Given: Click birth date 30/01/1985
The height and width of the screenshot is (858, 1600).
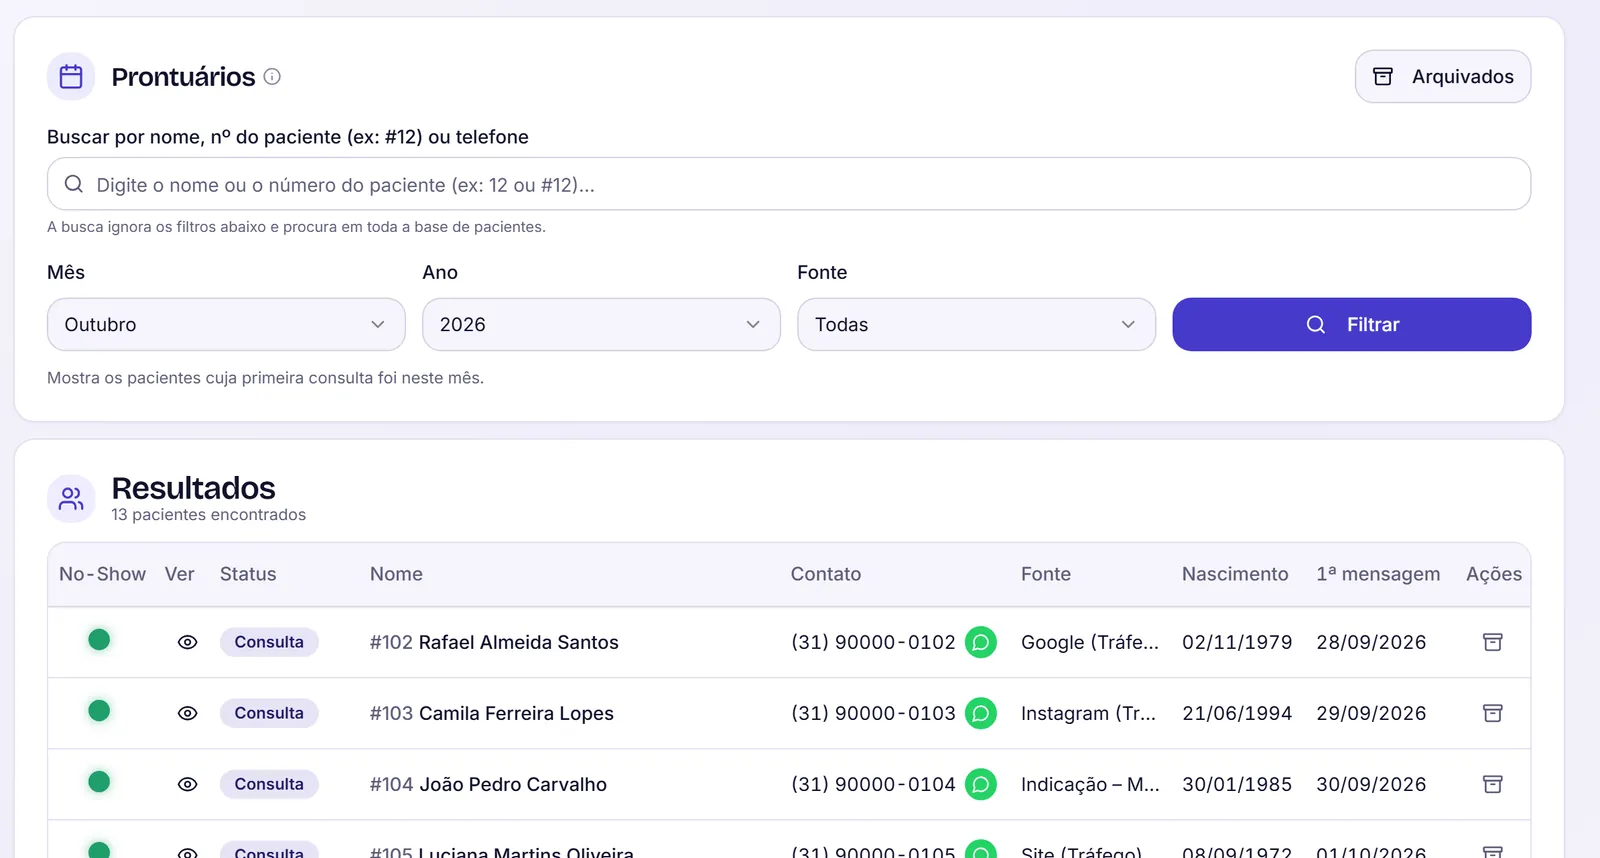Looking at the screenshot, I should point(1237,784).
